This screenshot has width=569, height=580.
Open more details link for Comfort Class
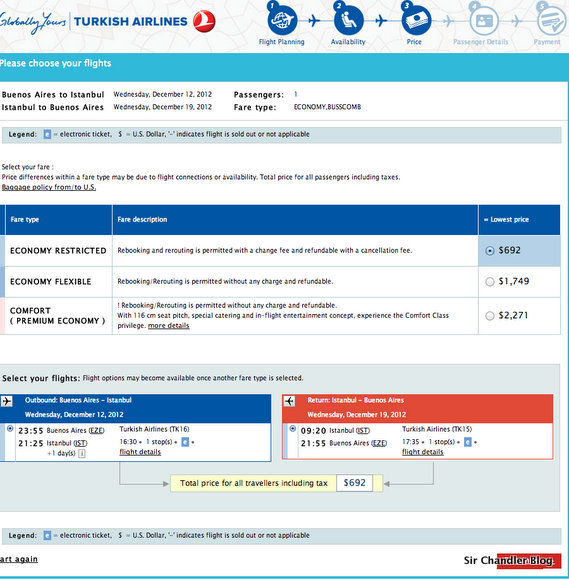tap(168, 326)
